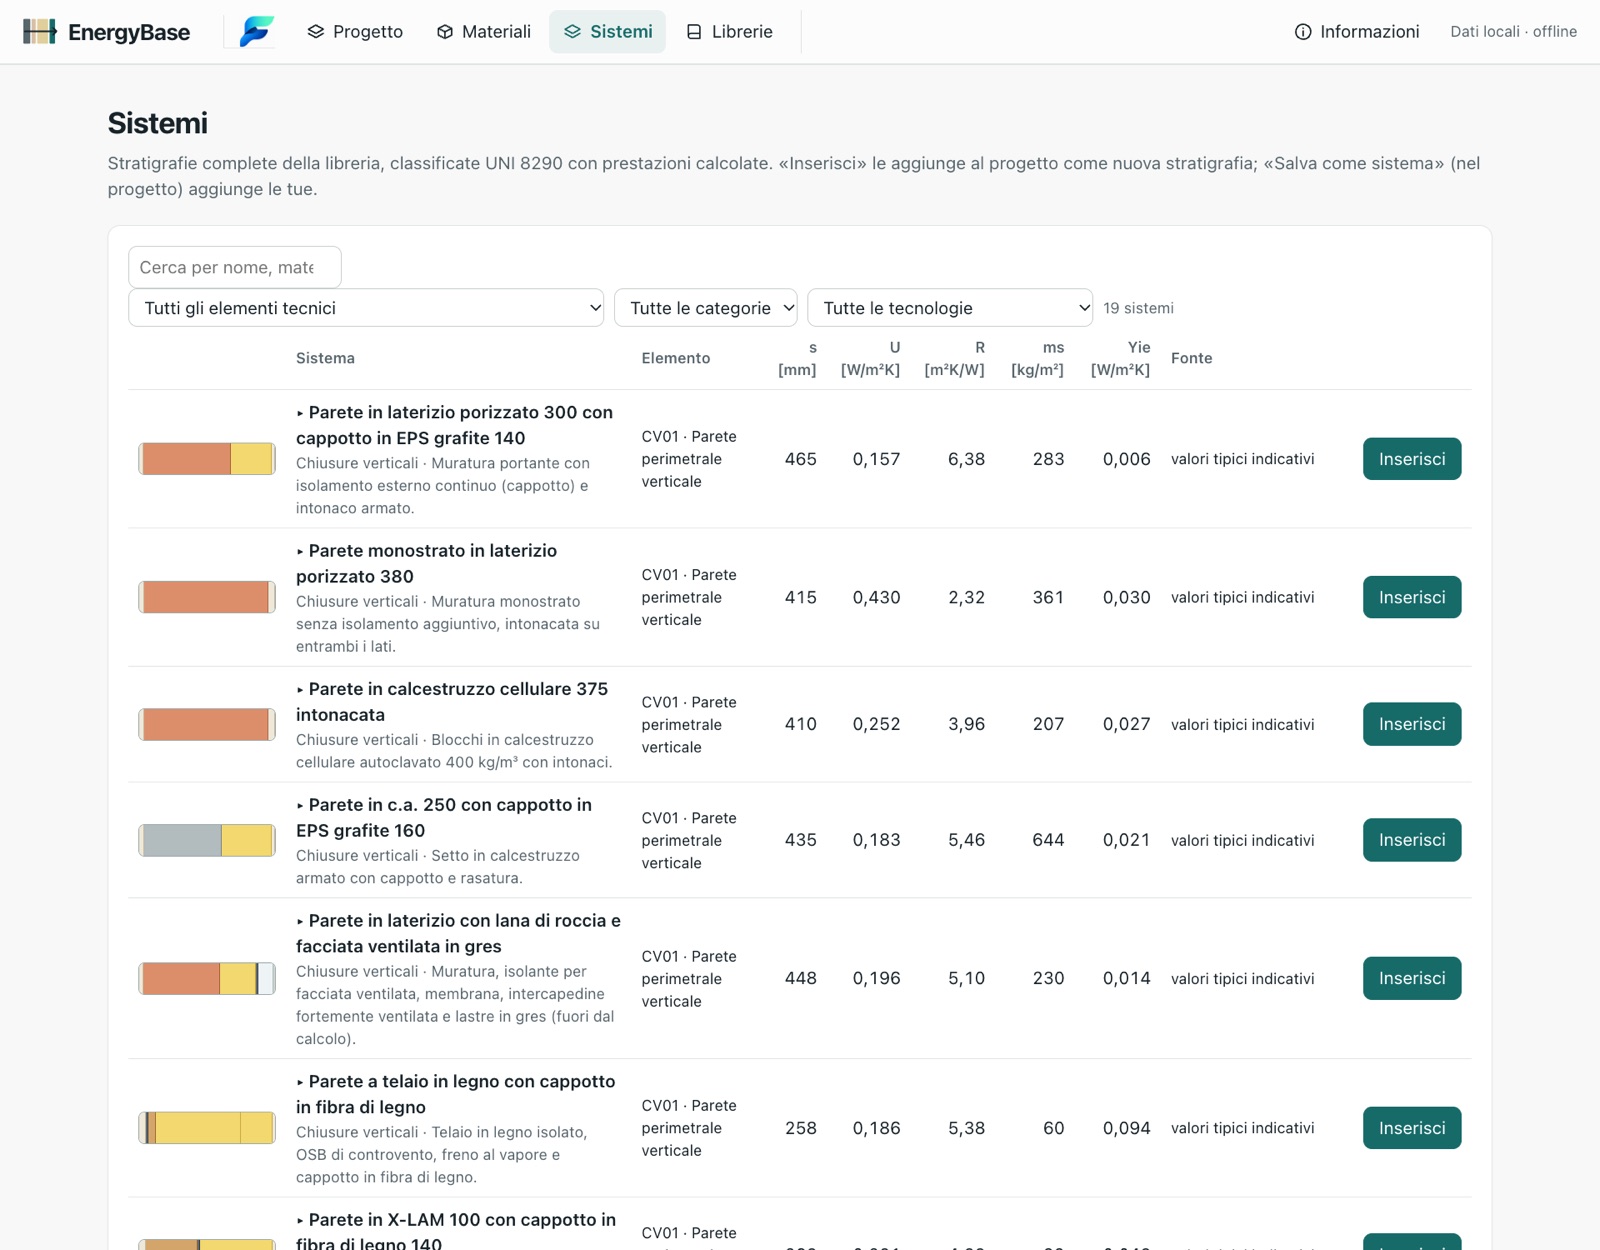Click layer swatch of monostrato laterizio 380
The height and width of the screenshot is (1250, 1600).
coord(207,597)
